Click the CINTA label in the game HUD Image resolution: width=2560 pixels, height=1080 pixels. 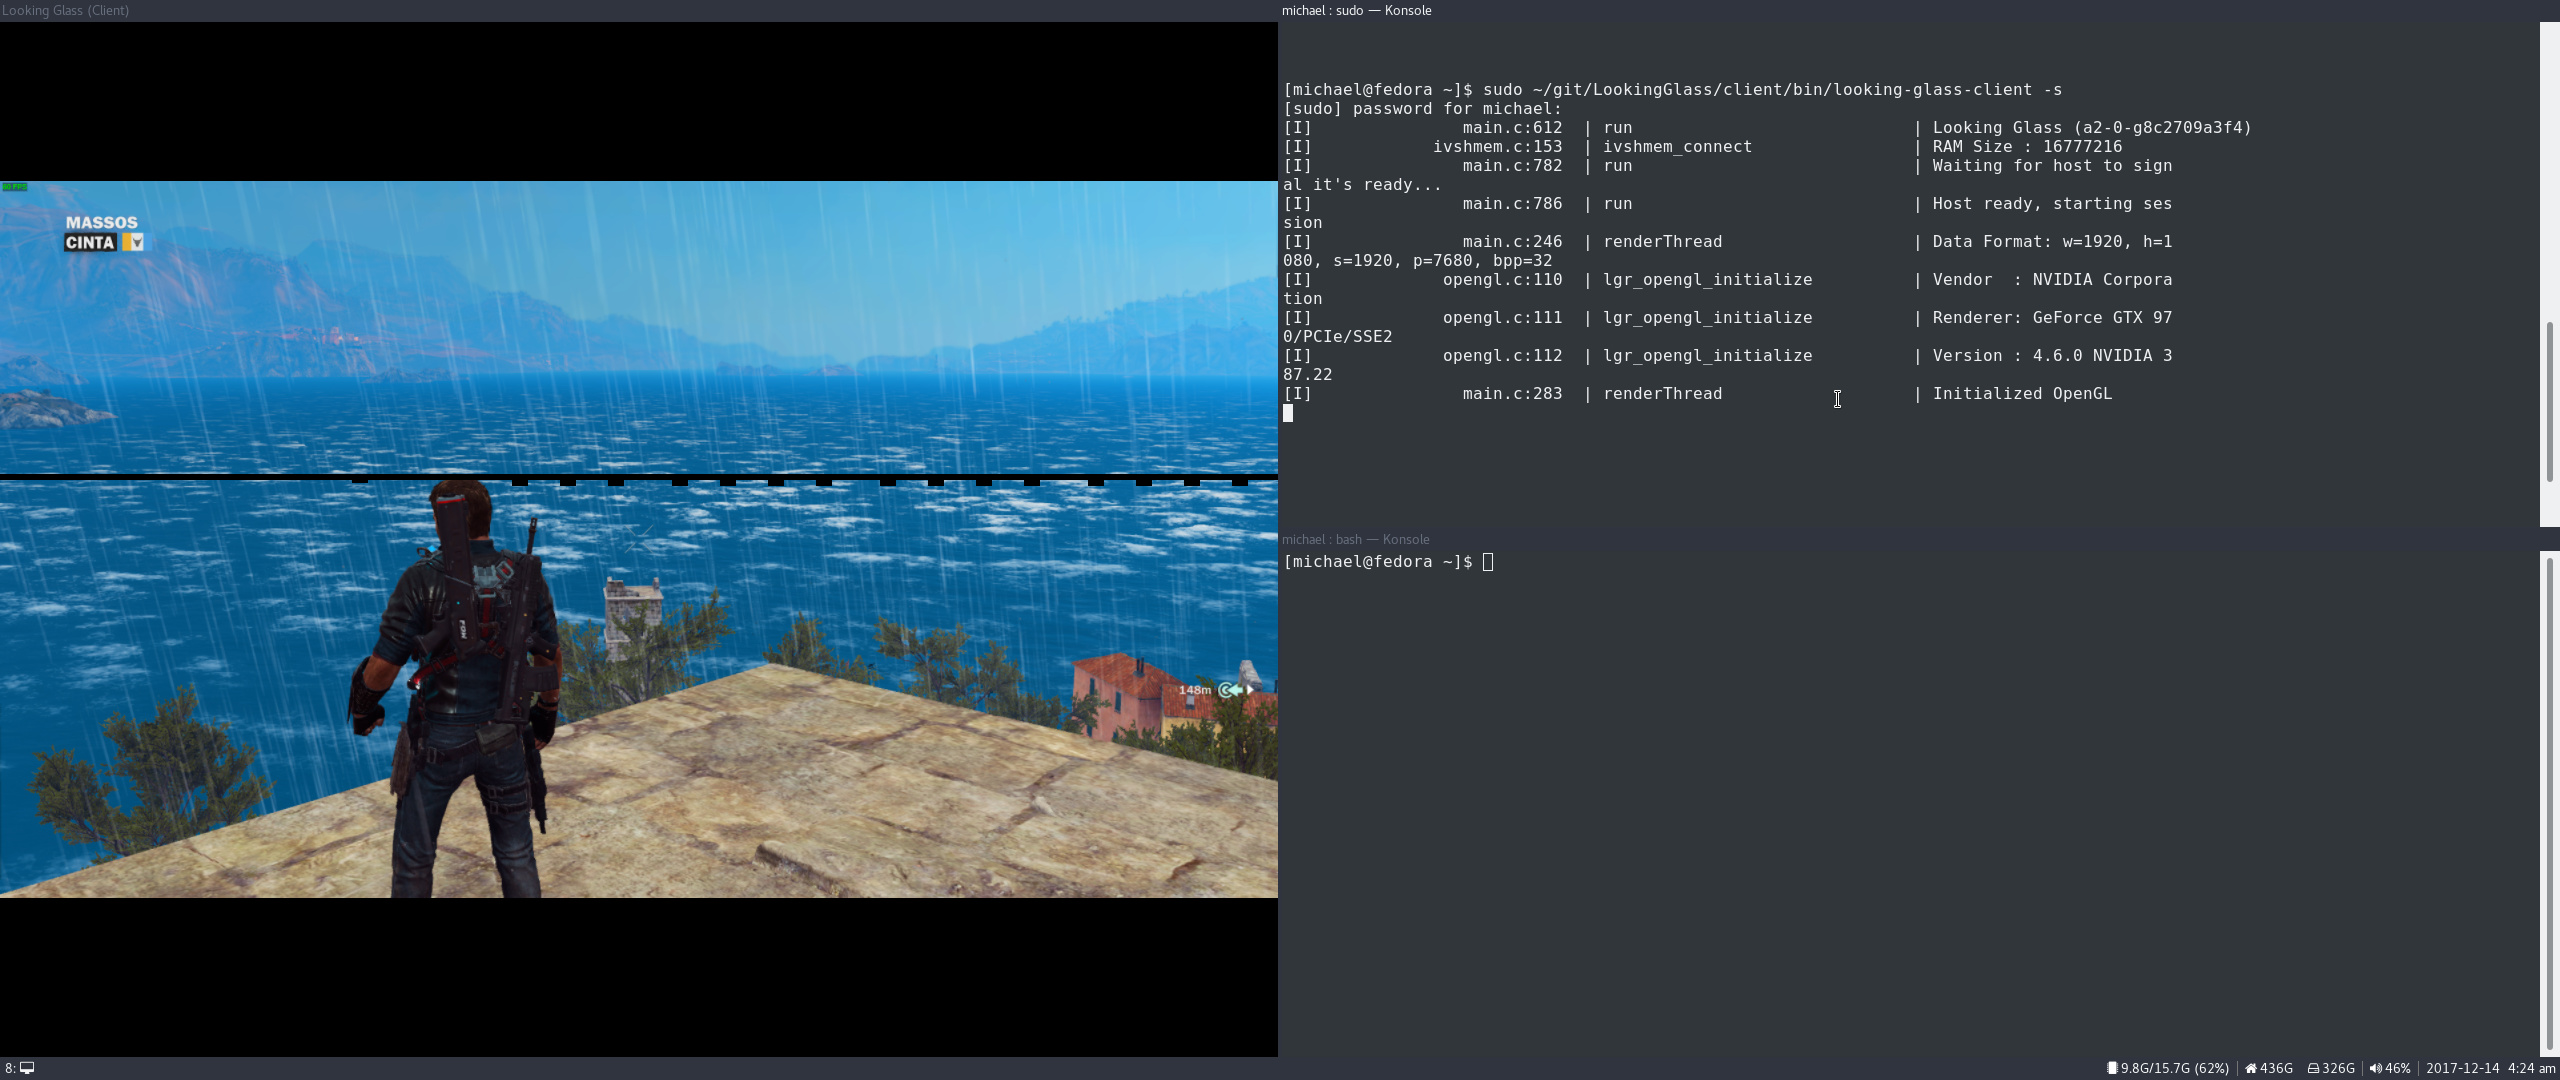(90, 242)
